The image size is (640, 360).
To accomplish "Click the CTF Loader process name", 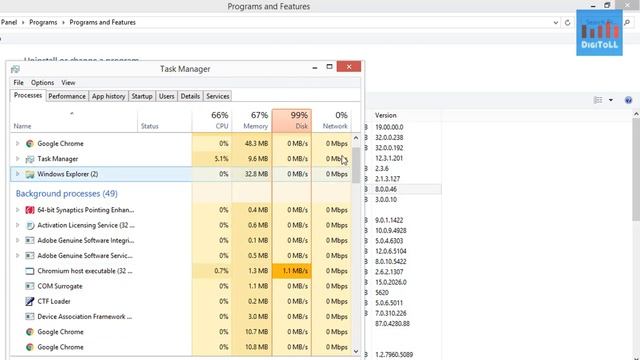I will [x=54, y=301].
